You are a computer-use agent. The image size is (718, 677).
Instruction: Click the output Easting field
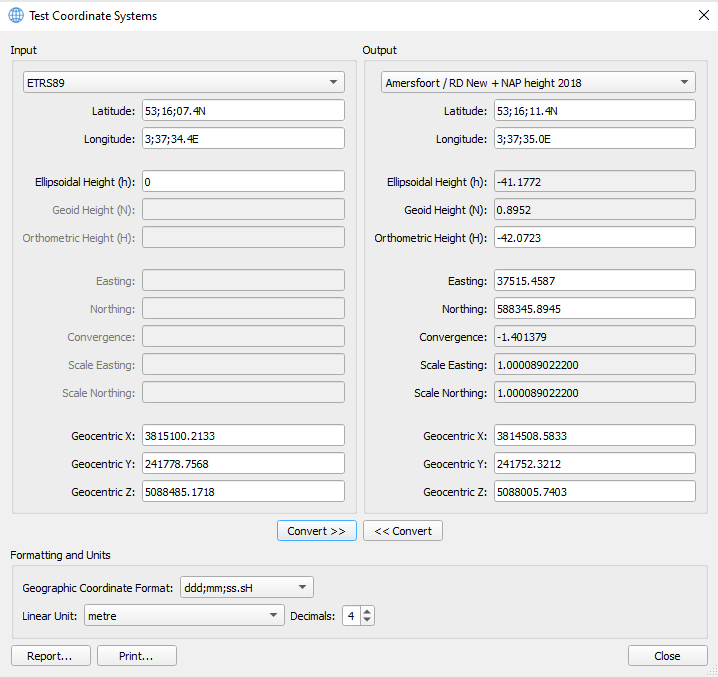(x=594, y=282)
